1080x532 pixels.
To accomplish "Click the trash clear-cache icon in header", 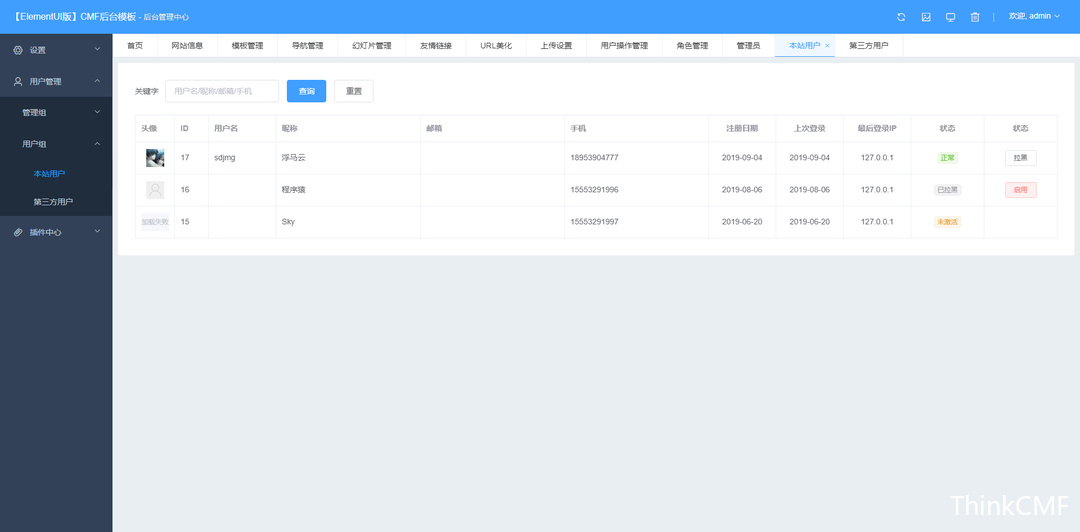I will click(x=975, y=17).
